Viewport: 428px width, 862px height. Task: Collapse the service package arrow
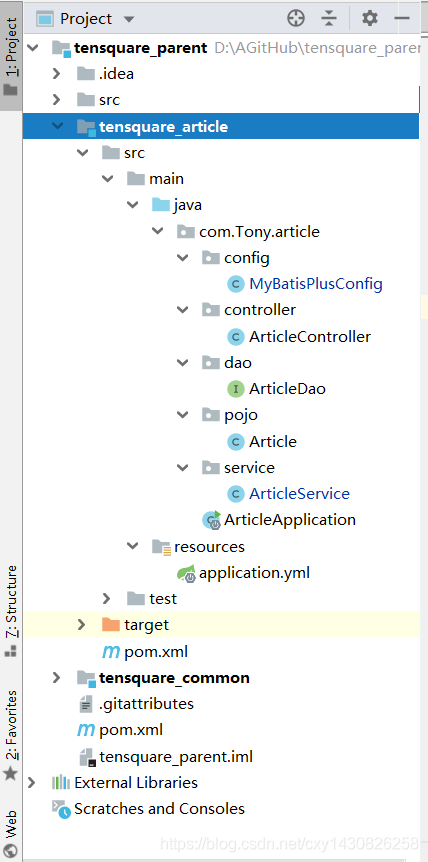[182, 467]
